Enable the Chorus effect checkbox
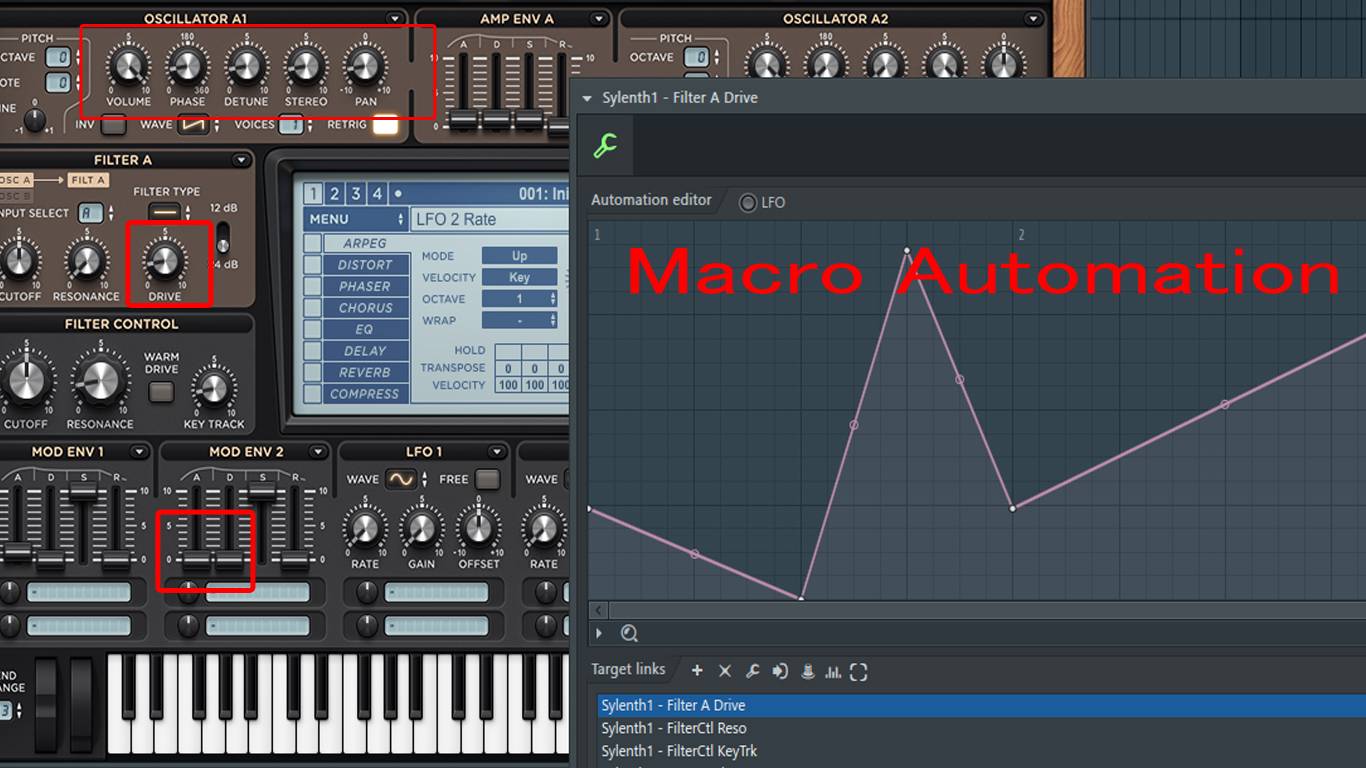Screen dimensions: 1366x768 pos(313,308)
